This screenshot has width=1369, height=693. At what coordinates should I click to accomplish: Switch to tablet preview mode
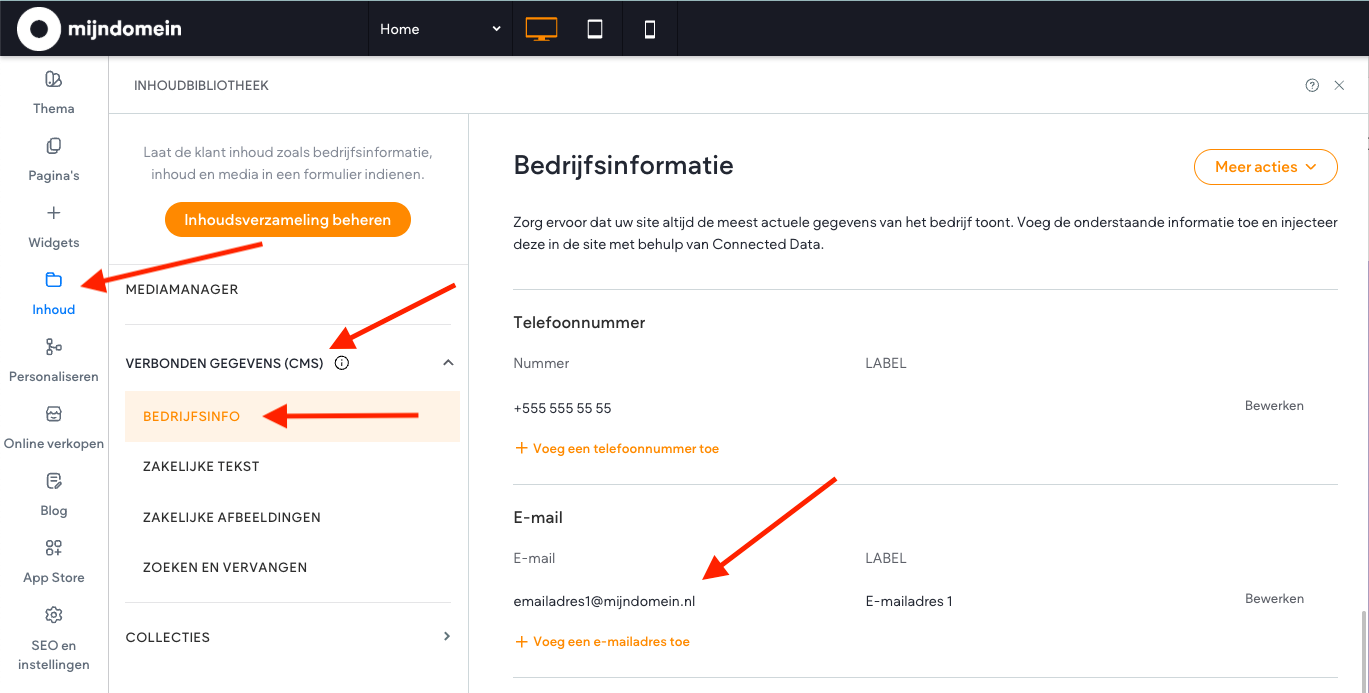[x=595, y=29]
